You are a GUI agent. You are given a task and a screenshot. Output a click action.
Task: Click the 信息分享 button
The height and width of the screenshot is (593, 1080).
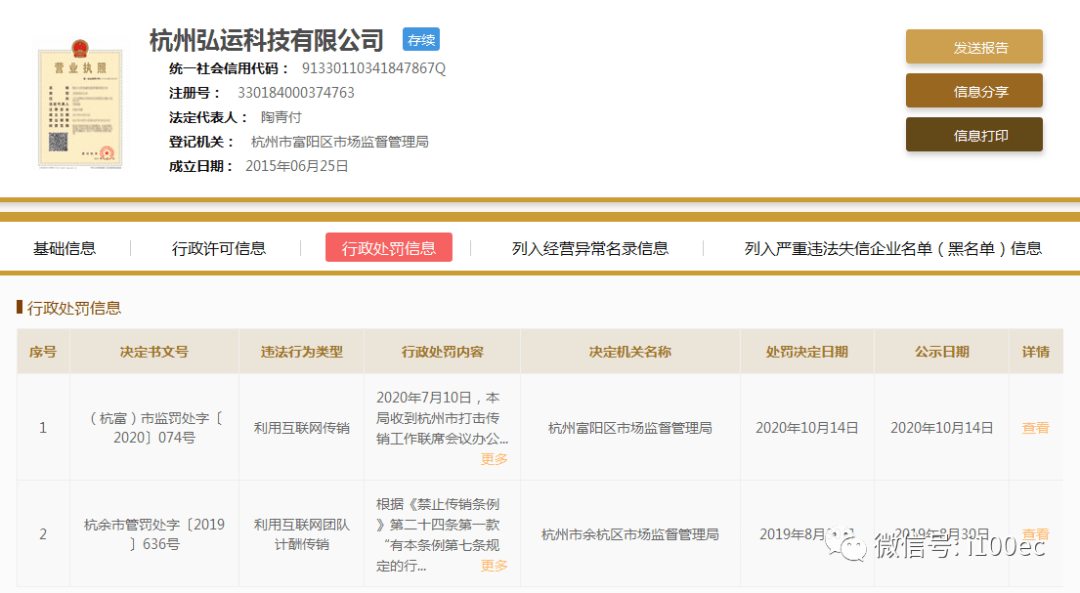coord(974,91)
